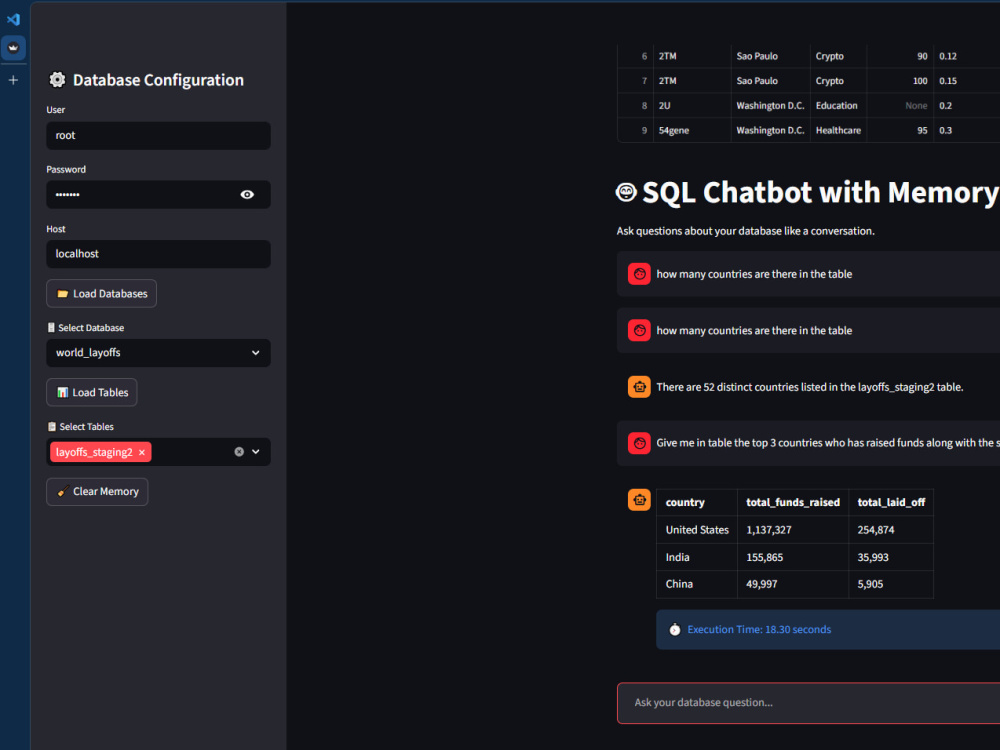Click the Crypto cell in row 6
1000x750 pixels.
[x=838, y=56]
